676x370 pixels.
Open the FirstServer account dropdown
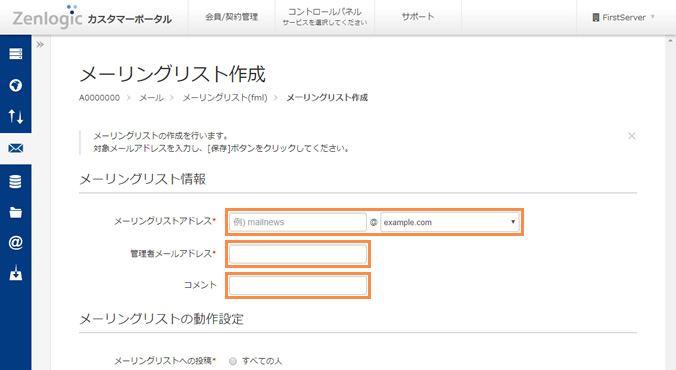623,17
